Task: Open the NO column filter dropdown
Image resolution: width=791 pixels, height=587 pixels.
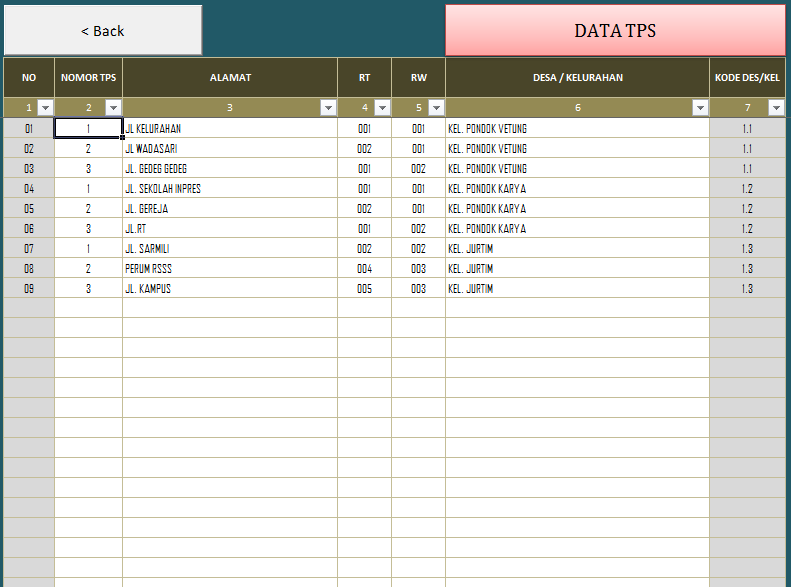Action: (45, 107)
